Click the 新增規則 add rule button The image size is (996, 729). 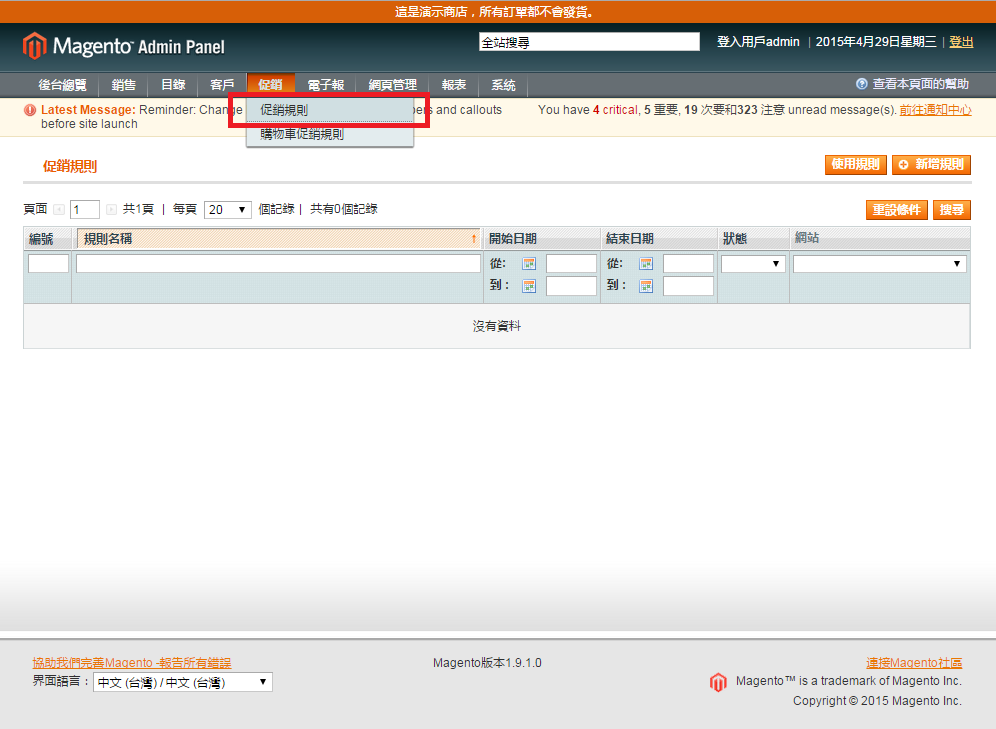(x=931, y=165)
